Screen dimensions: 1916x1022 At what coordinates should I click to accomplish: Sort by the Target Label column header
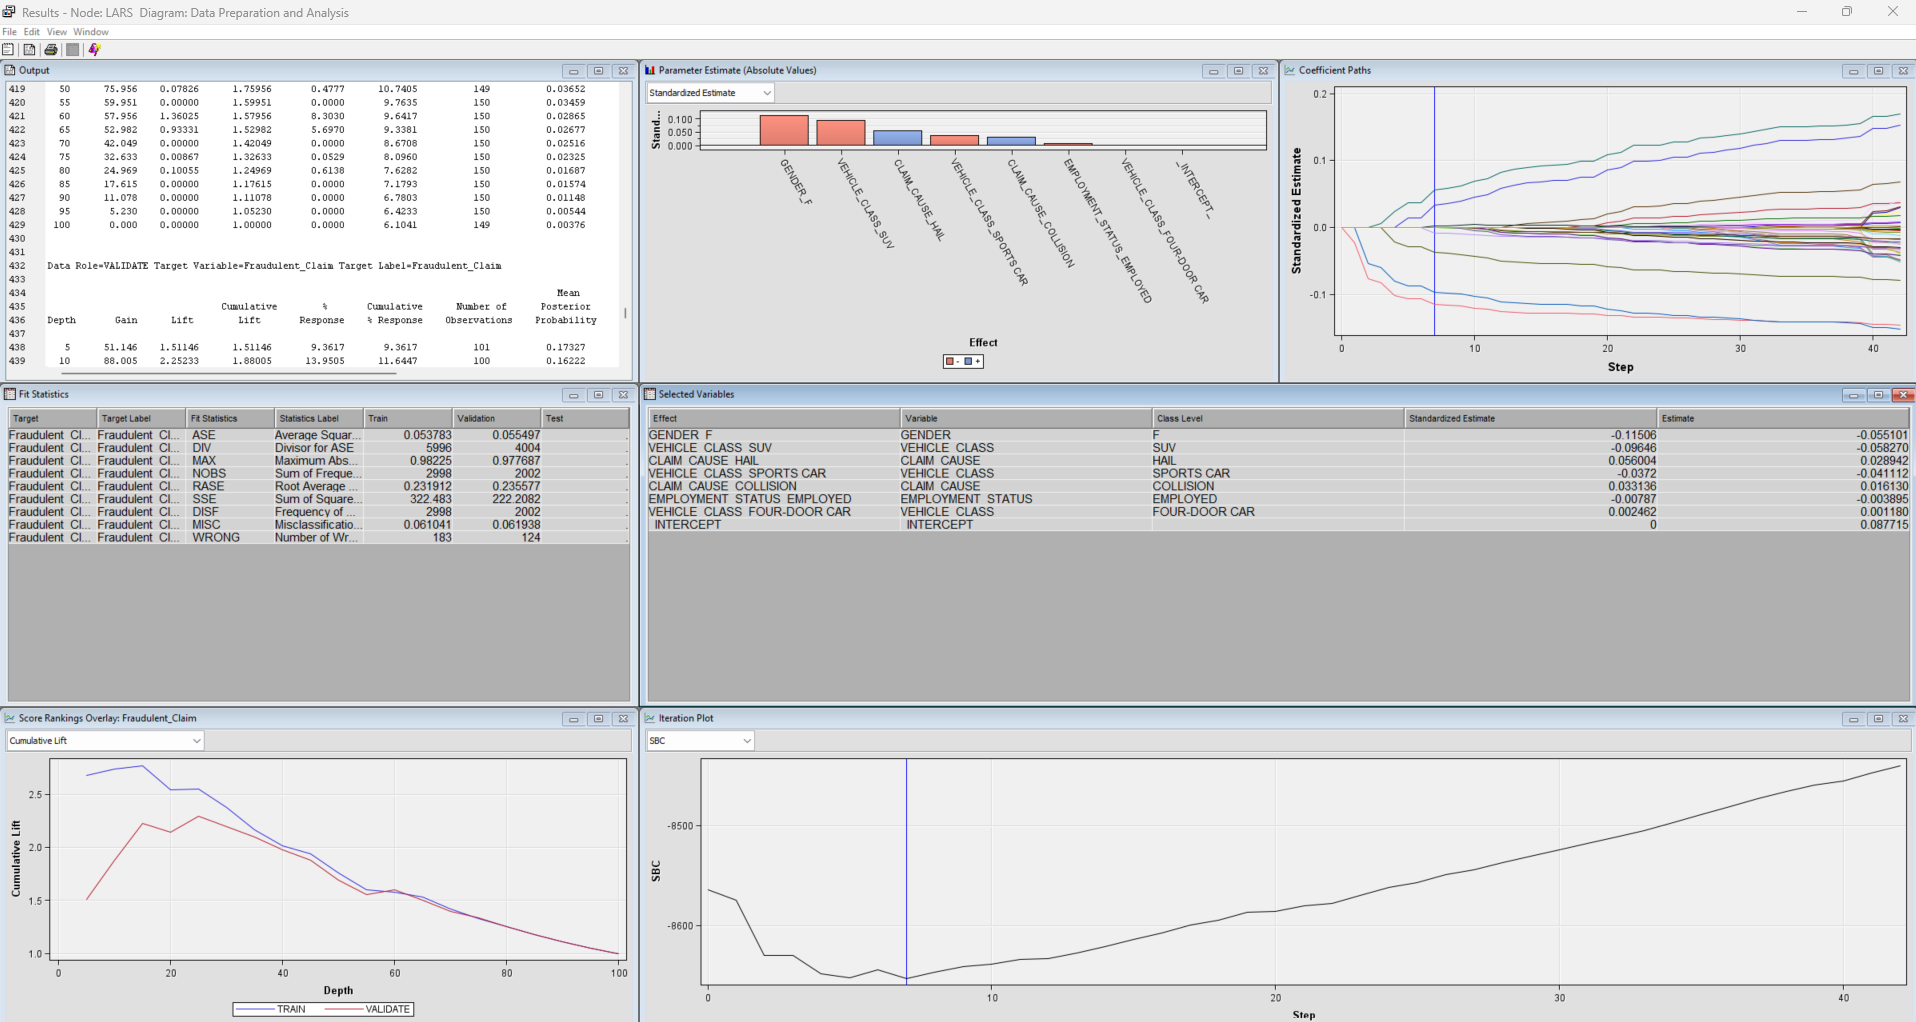click(x=141, y=418)
